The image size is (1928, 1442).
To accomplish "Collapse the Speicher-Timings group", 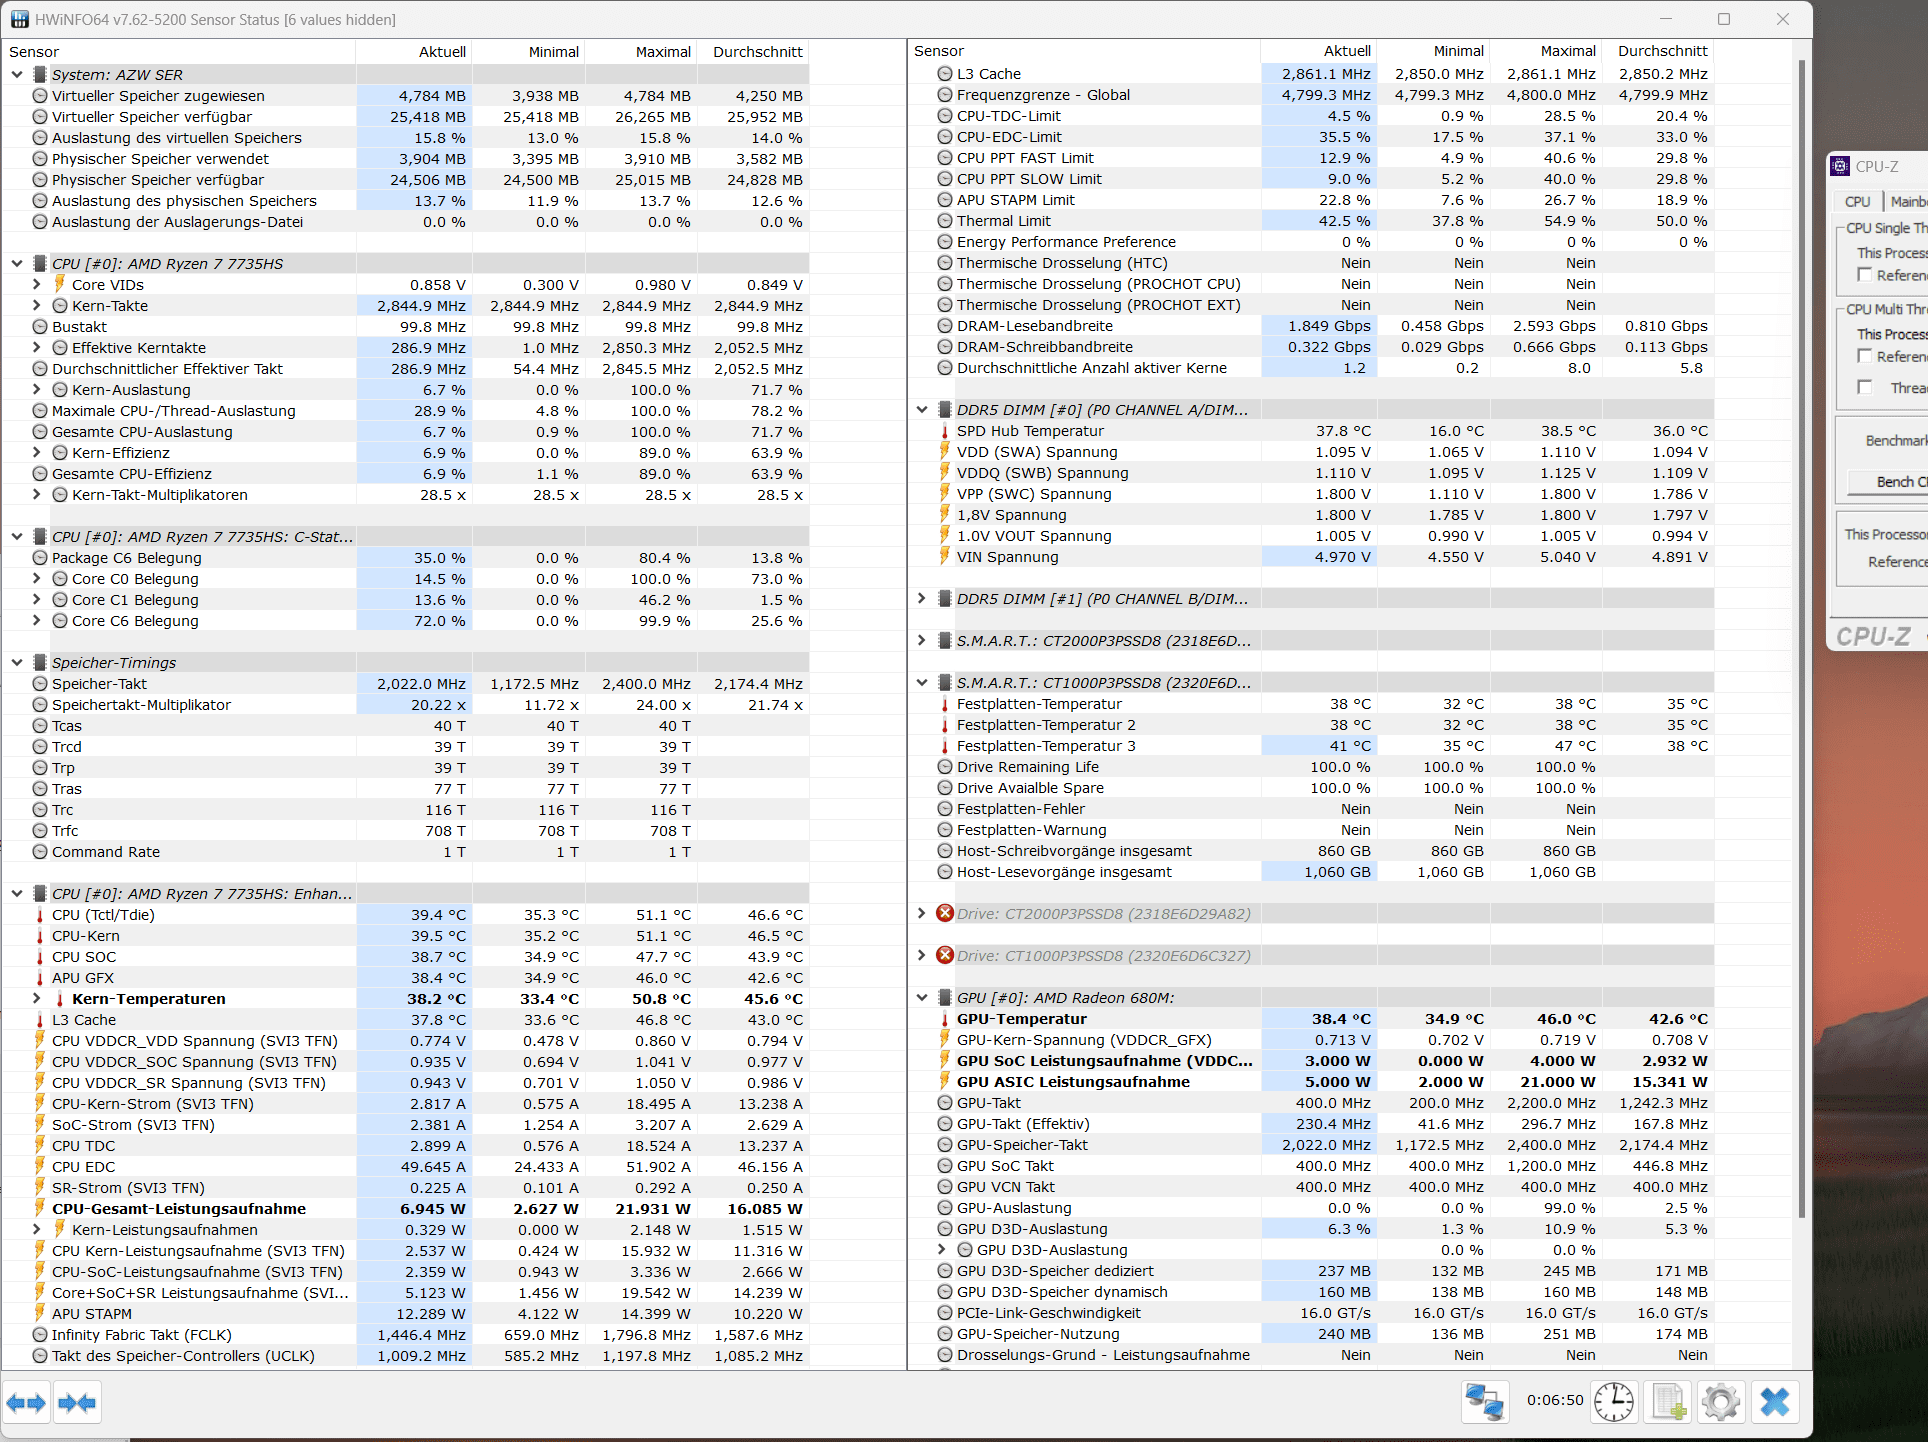I will point(17,663).
